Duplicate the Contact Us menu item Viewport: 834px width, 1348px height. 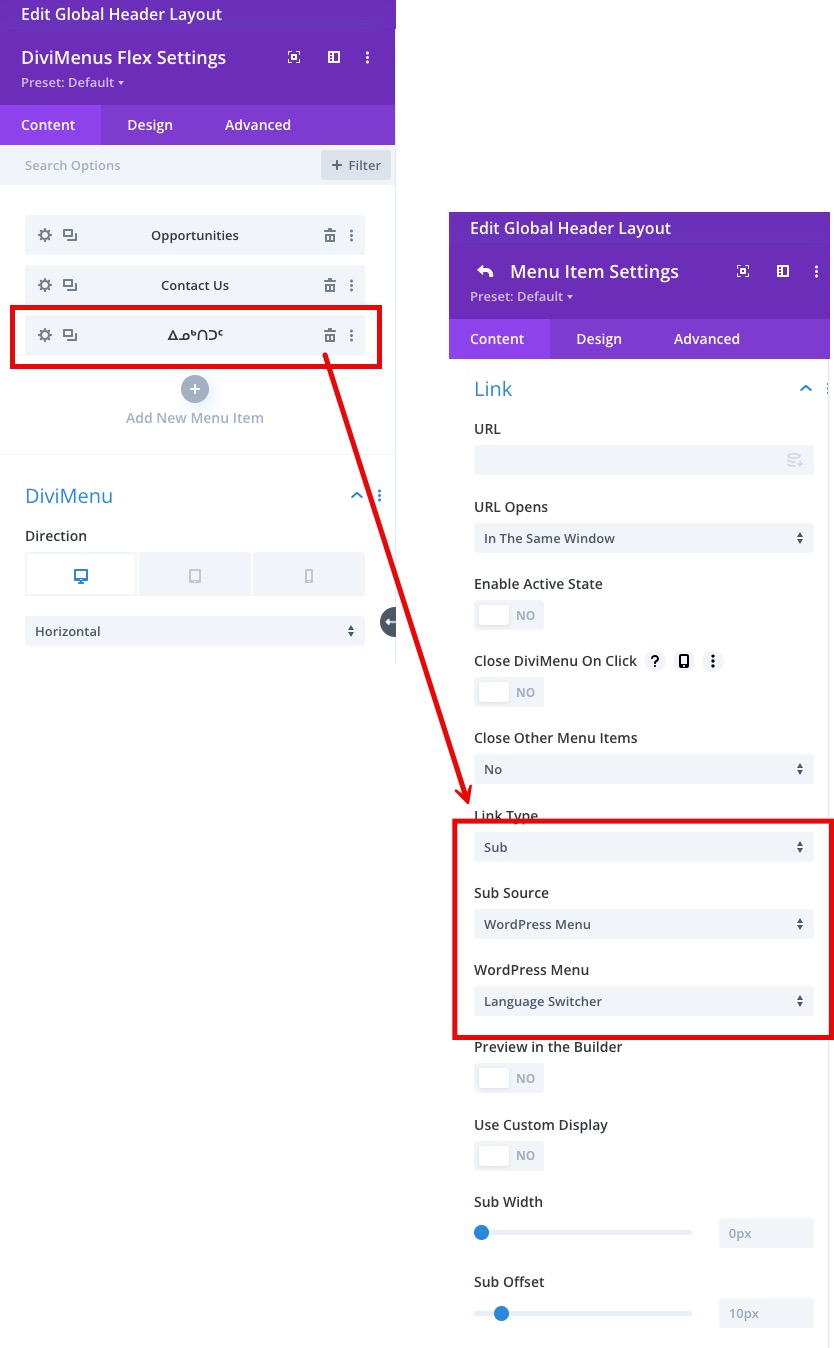pyautogui.click(x=70, y=285)
